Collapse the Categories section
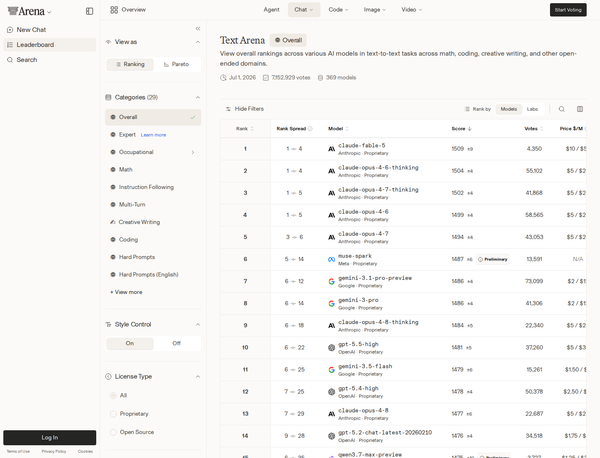The height and width of the screenshot is (458, 600). click(x=198, y=98)
